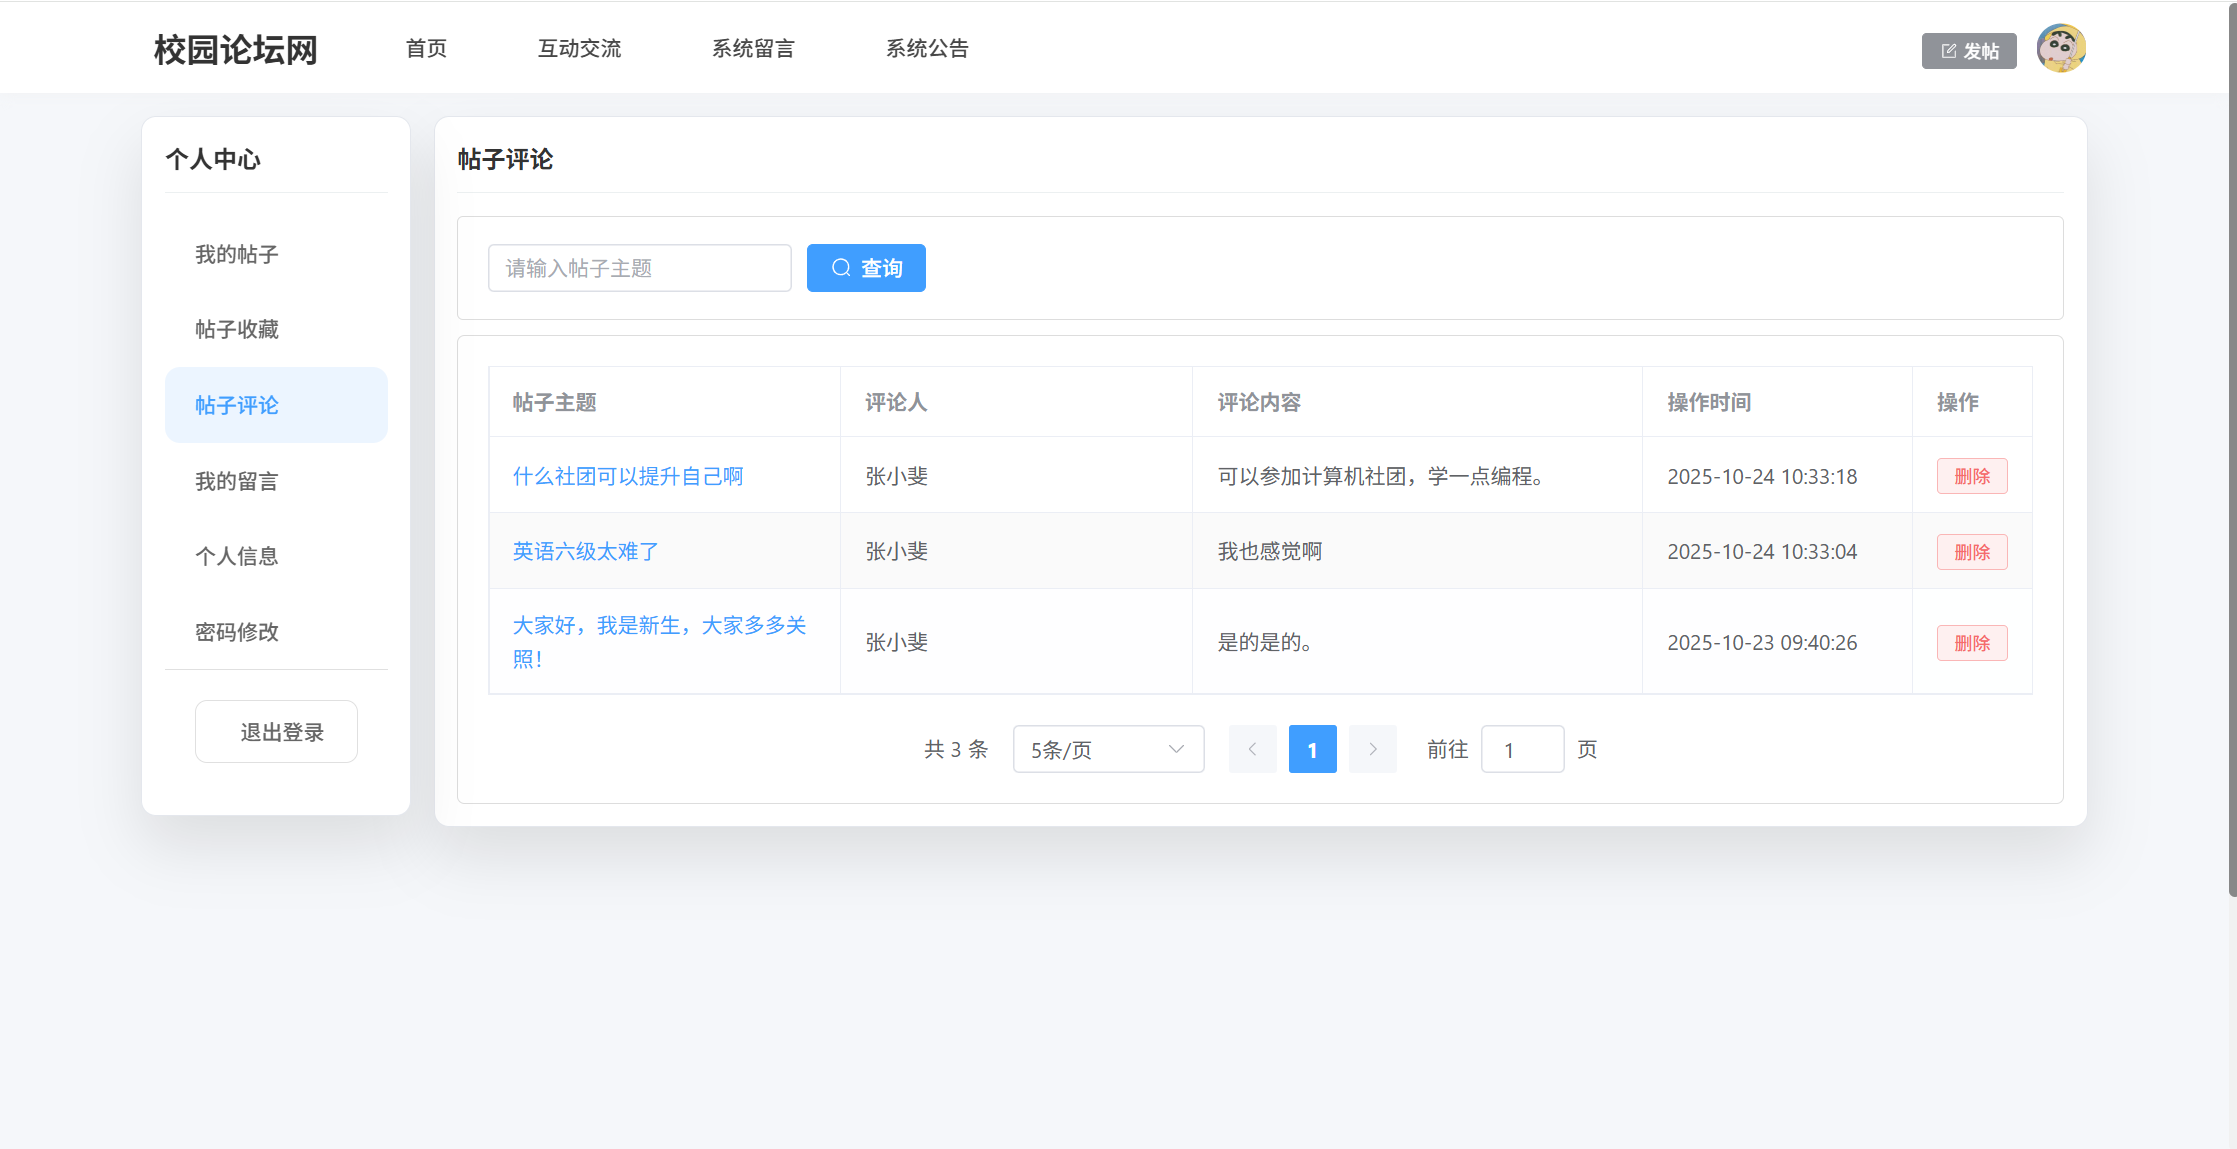Click the user avatar in the header

[x=2060, y=49]
